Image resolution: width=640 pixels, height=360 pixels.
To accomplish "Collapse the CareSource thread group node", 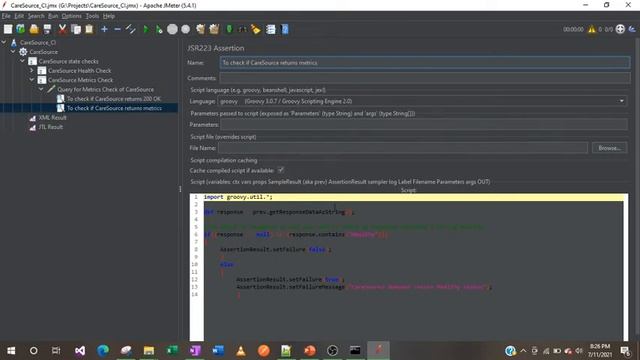I will (13, 51).
